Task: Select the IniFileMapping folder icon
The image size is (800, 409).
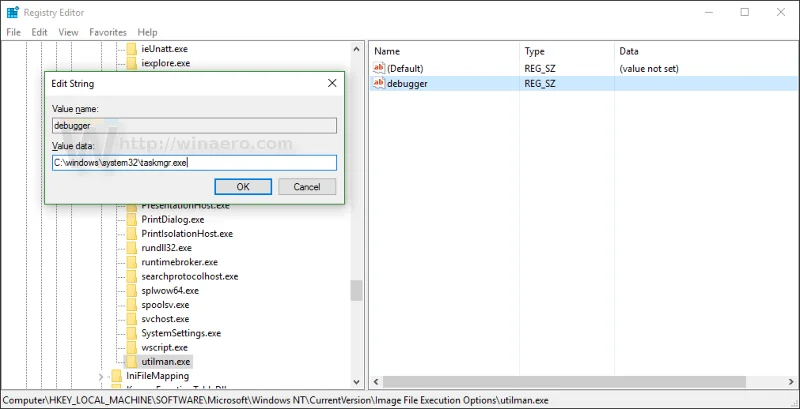Action: point(117,376)
